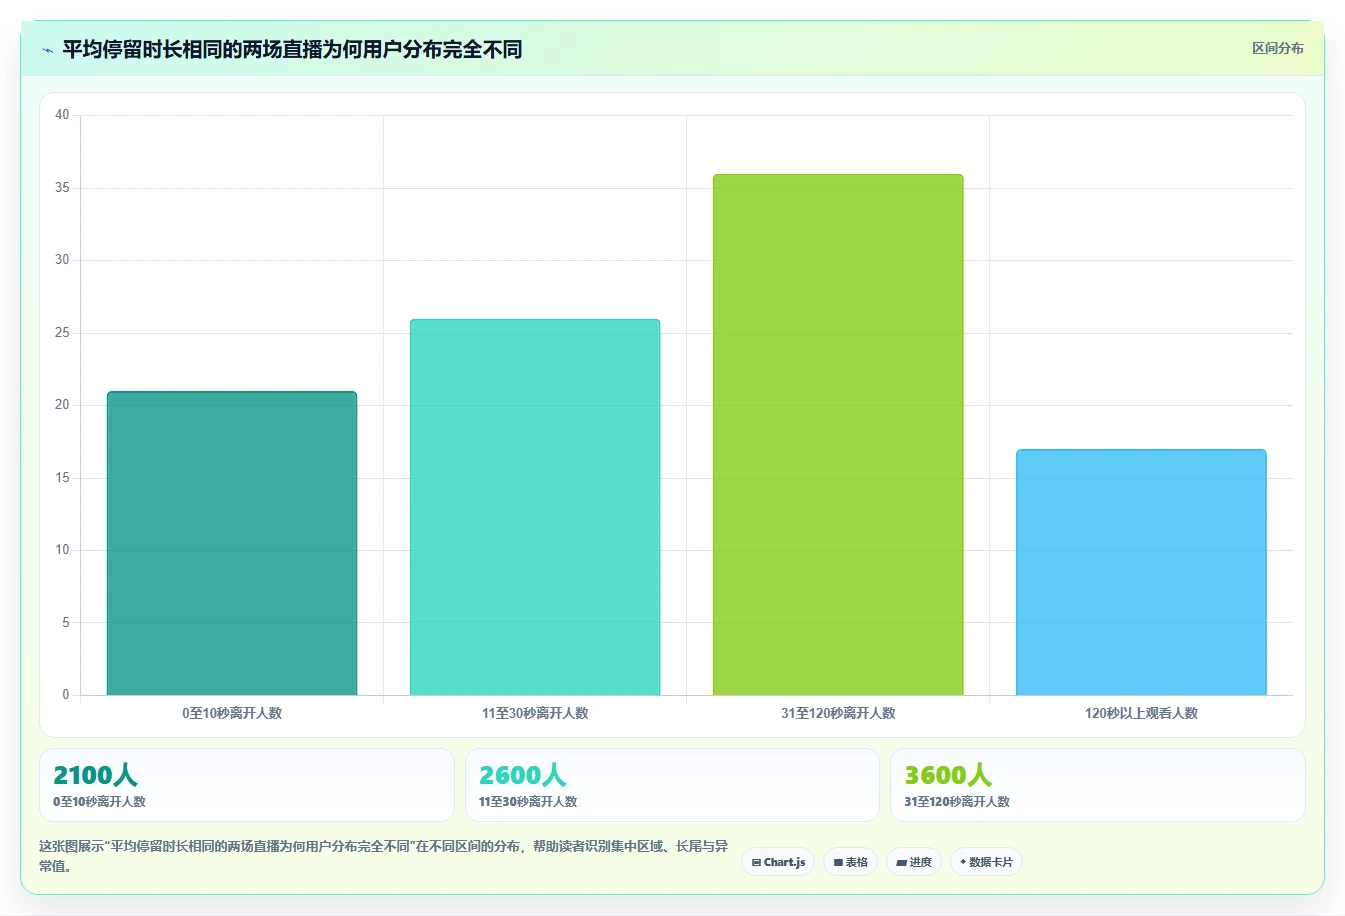This screenshot has height=916, width=1345.
Task: Select the 0至10秒离开人数 dark teal bar
Action: click(232, 543)
